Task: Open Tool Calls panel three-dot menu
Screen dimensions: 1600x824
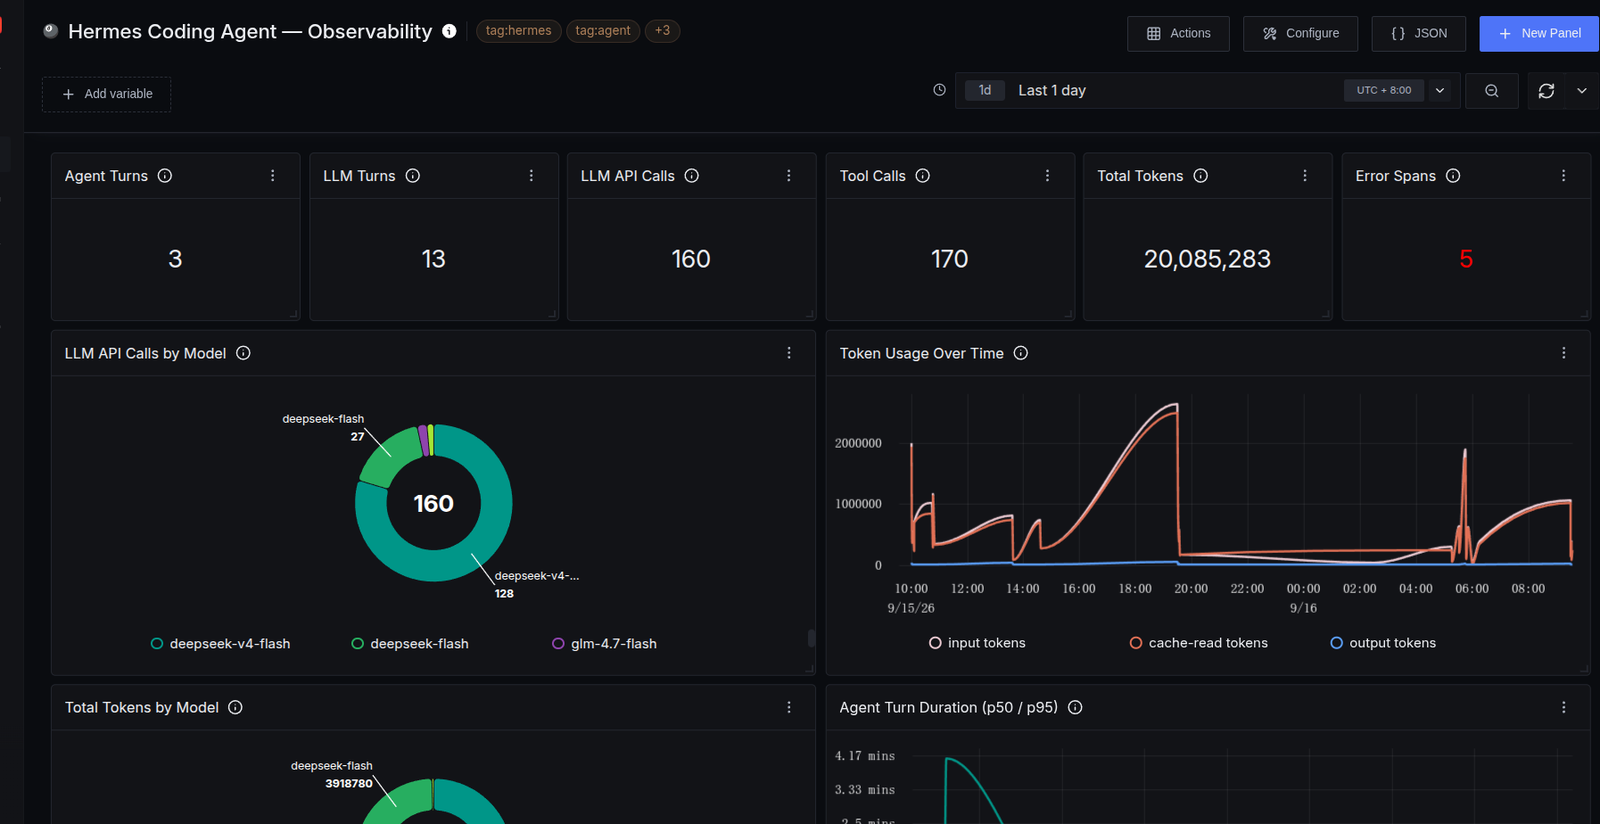Action: tap(1047, 176)
